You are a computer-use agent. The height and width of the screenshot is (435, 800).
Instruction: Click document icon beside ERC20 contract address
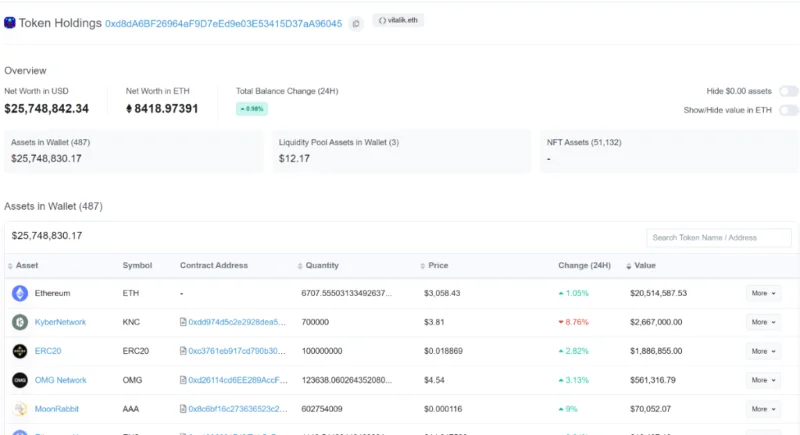coord(183,351)
